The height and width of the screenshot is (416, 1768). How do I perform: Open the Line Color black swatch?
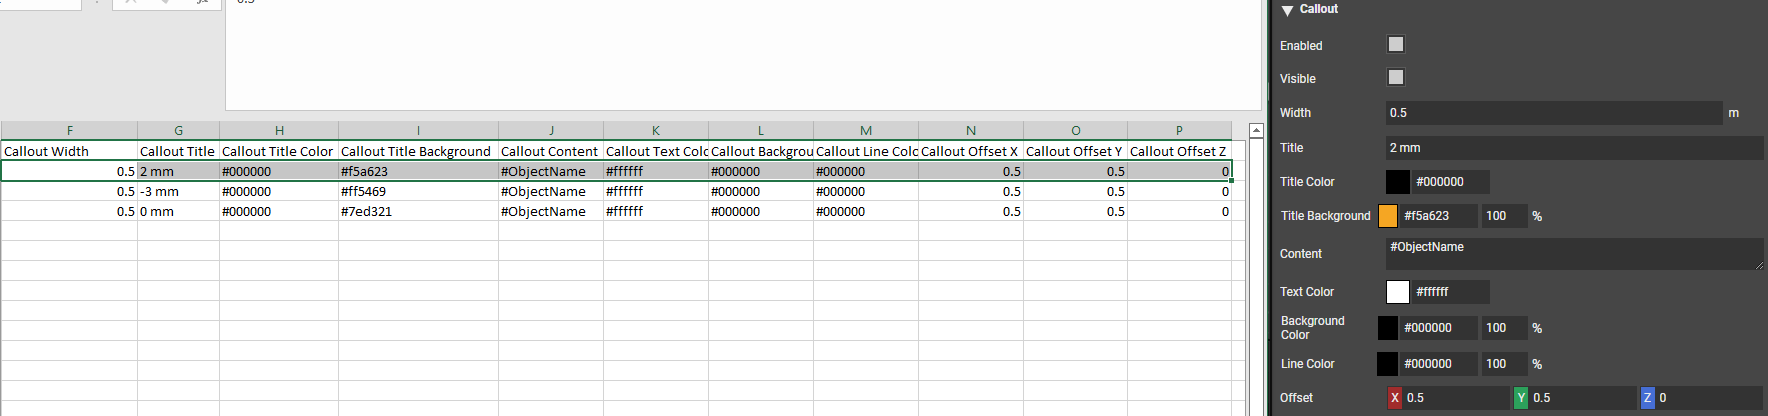1388,364
